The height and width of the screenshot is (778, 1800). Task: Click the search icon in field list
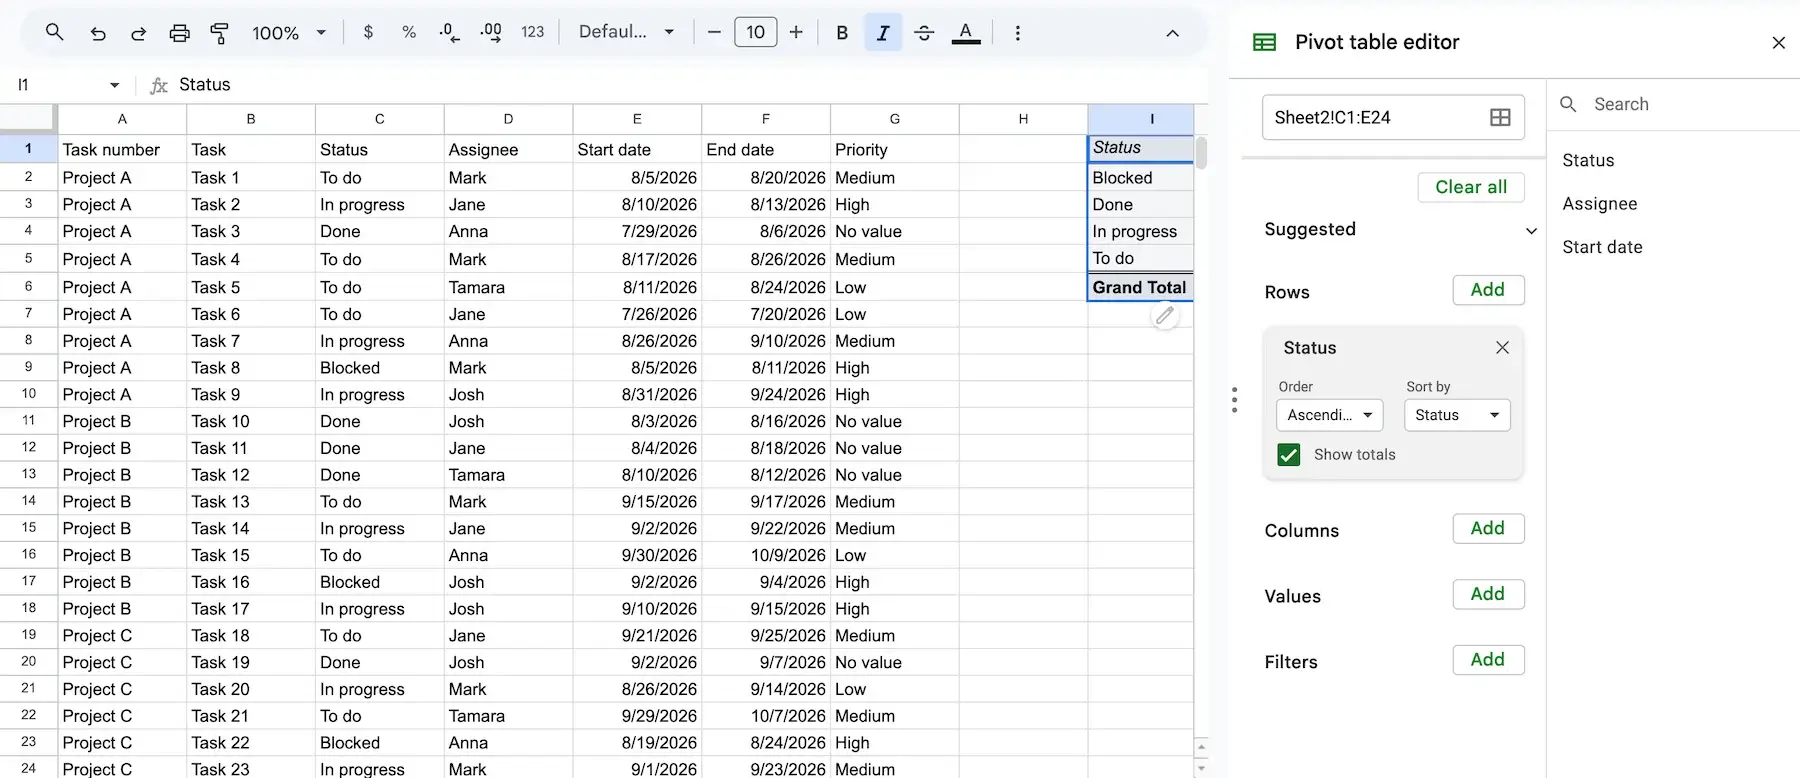point(1568,104)
